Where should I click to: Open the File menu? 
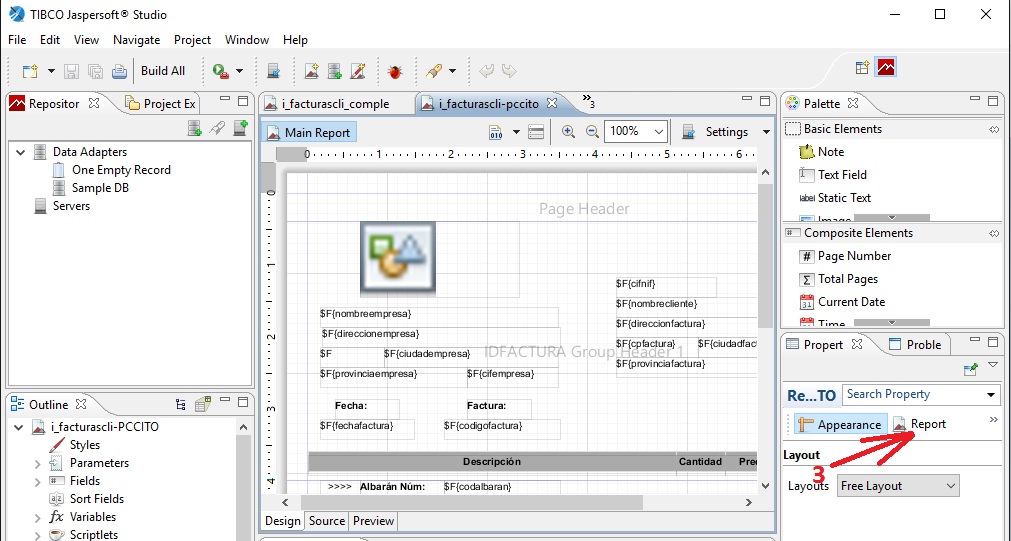click(17, 40)
